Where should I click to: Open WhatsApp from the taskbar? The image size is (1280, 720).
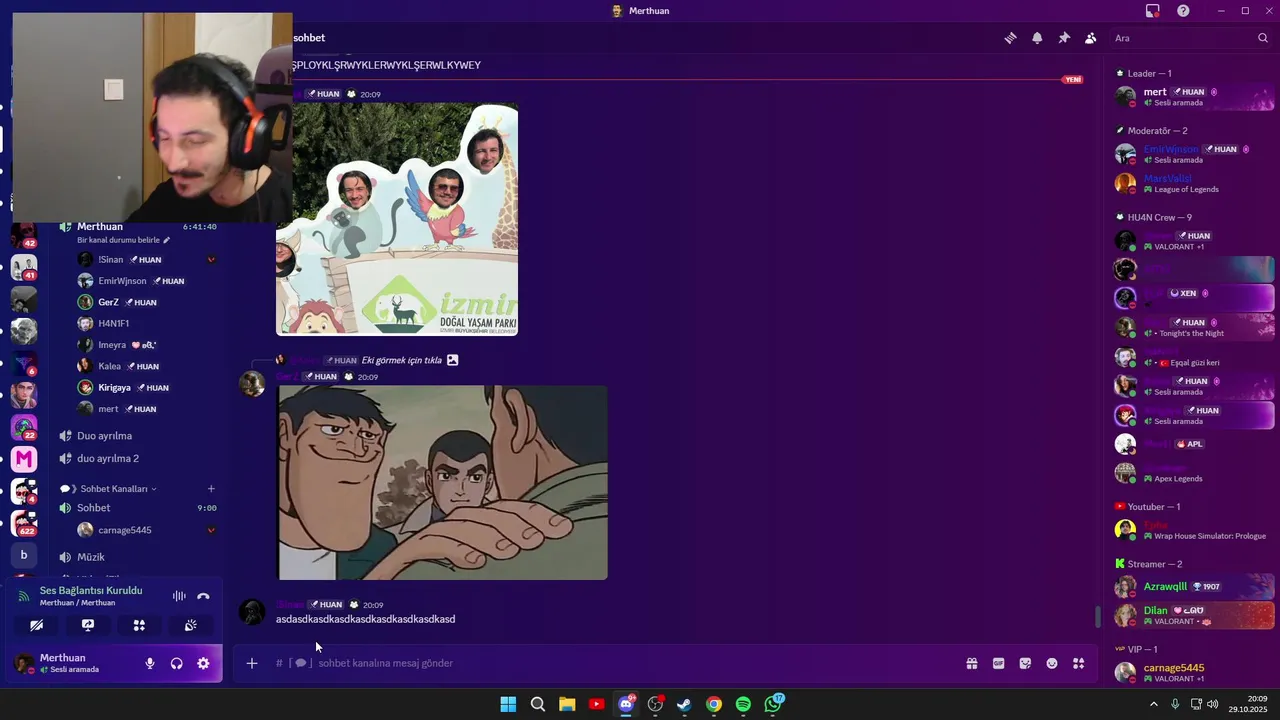tap(773, 704)
